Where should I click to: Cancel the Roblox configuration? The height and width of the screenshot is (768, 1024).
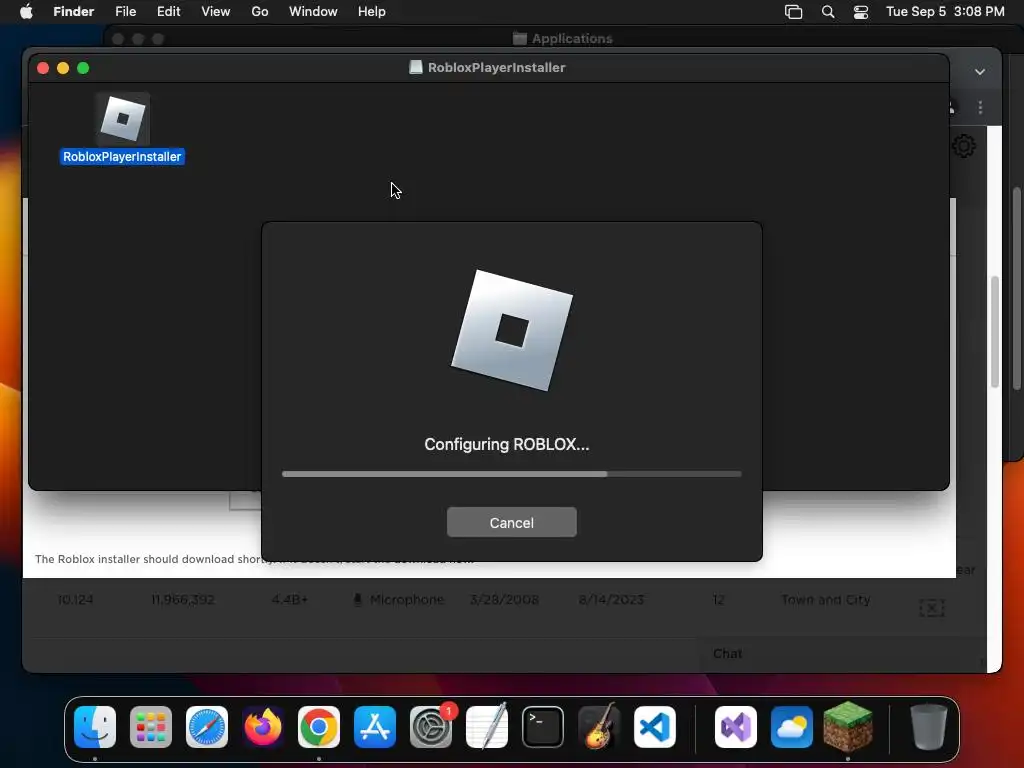511,522
